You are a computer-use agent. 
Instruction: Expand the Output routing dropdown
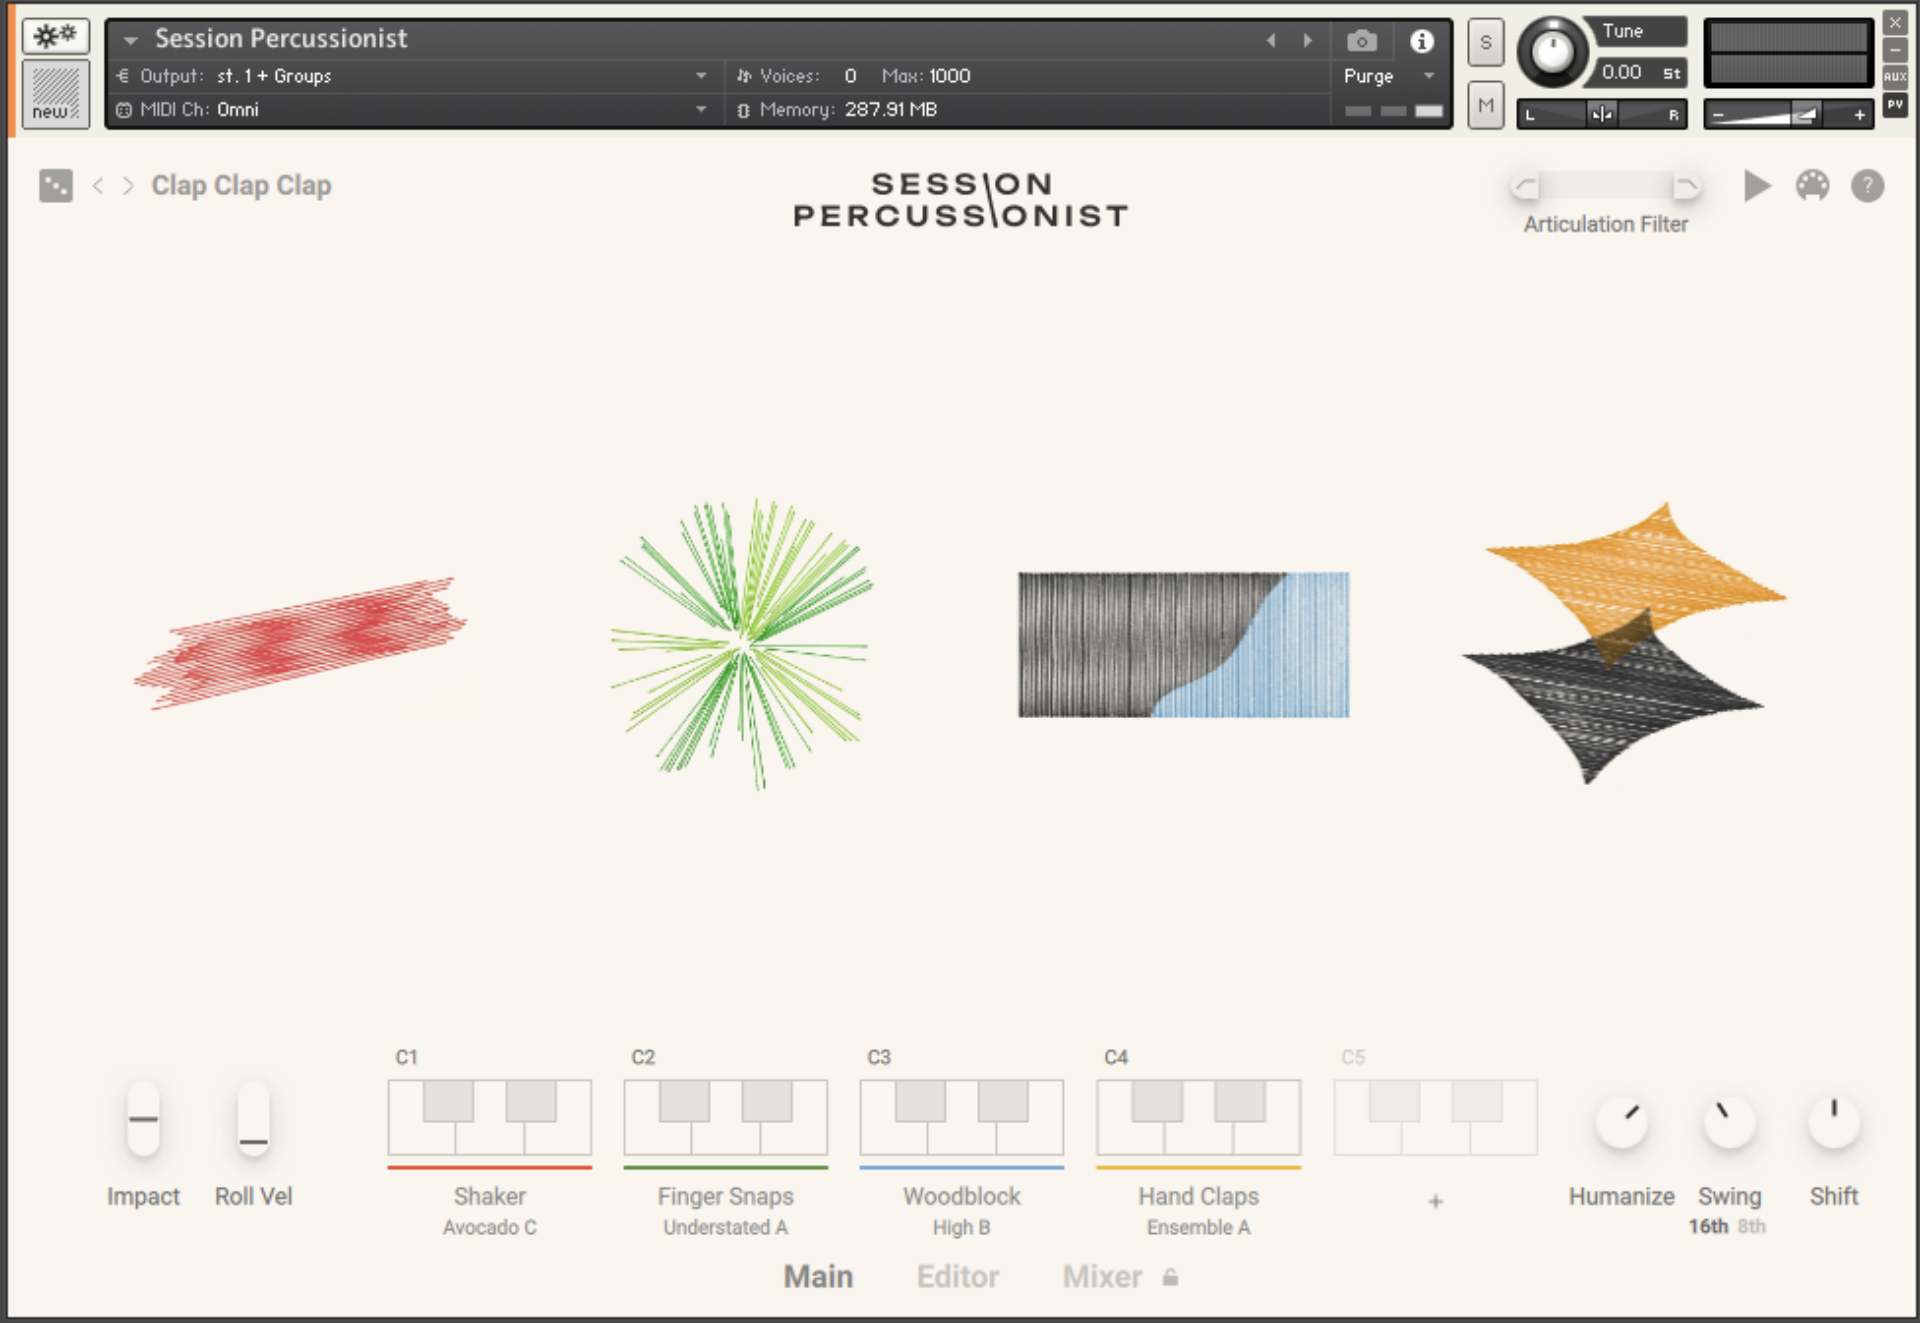[x=701, y=76]
